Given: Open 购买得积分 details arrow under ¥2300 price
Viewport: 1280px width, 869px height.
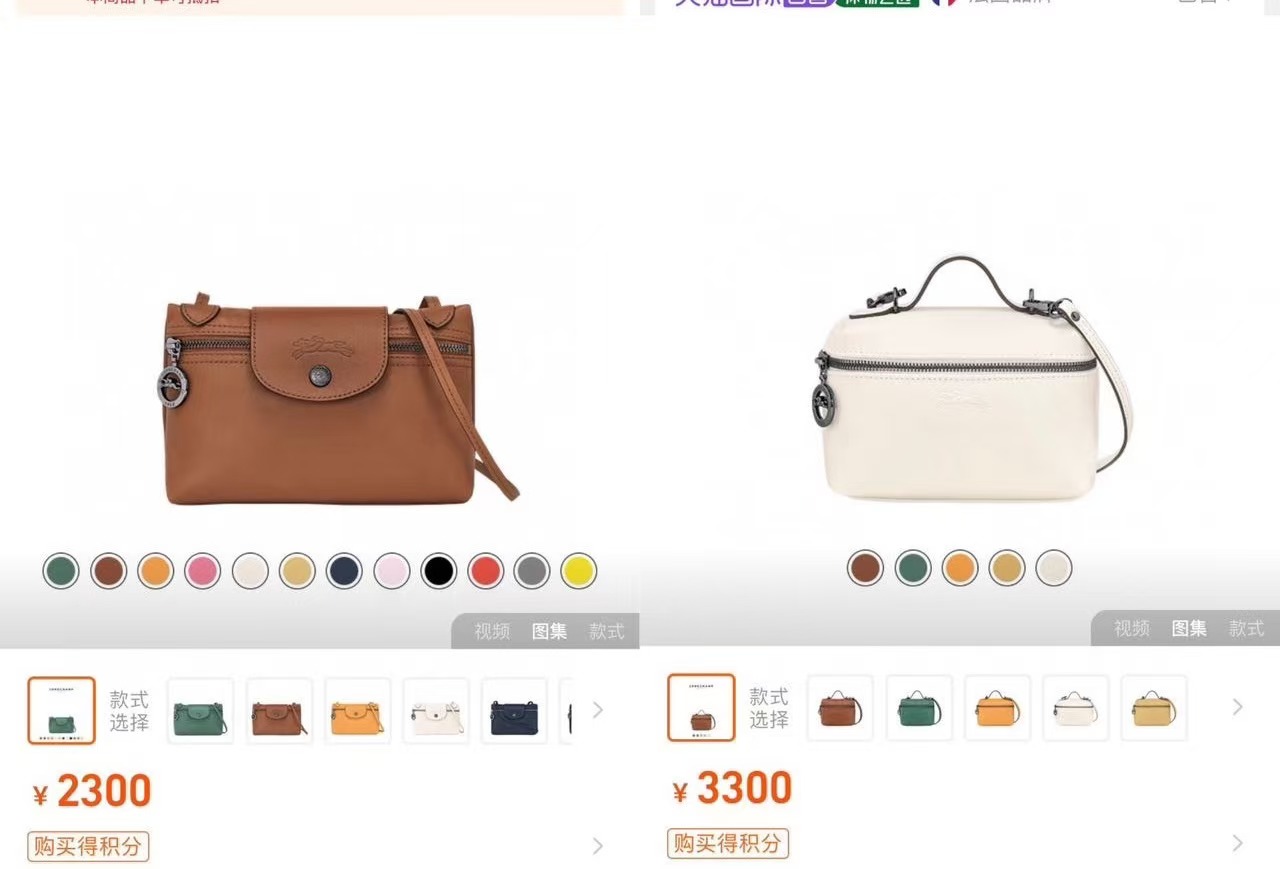Looking at the screenshot, I should tap(598, 846).
